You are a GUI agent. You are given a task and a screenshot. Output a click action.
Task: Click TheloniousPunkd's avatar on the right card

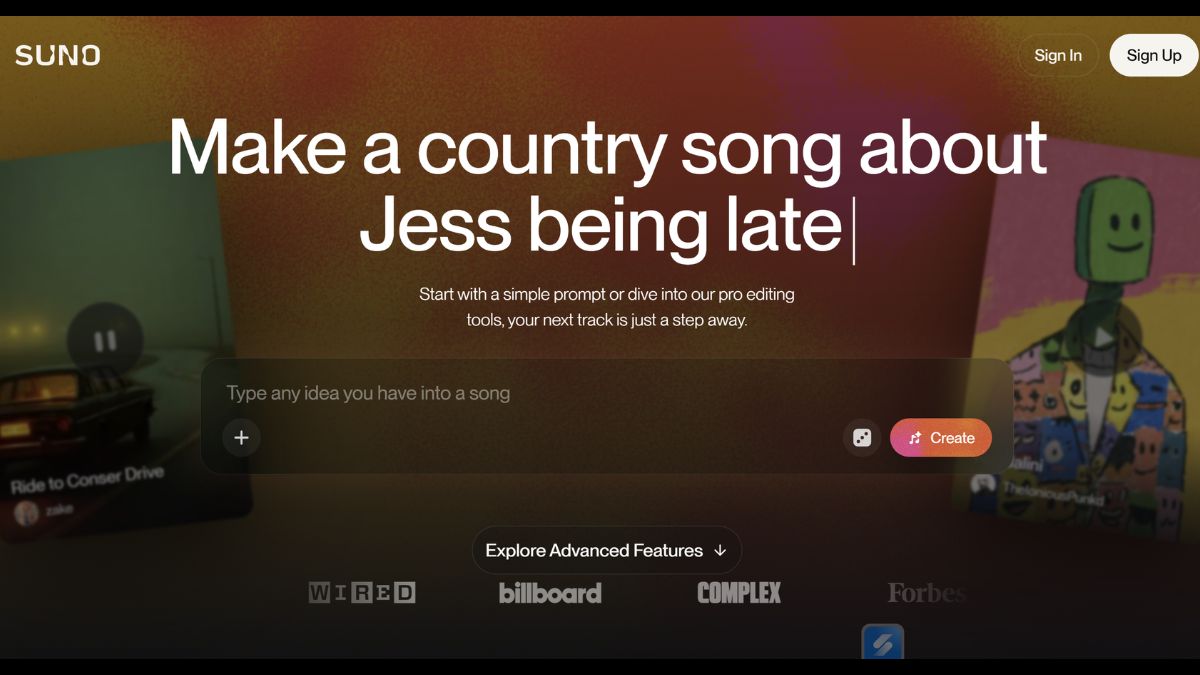[x=984, y=484]
